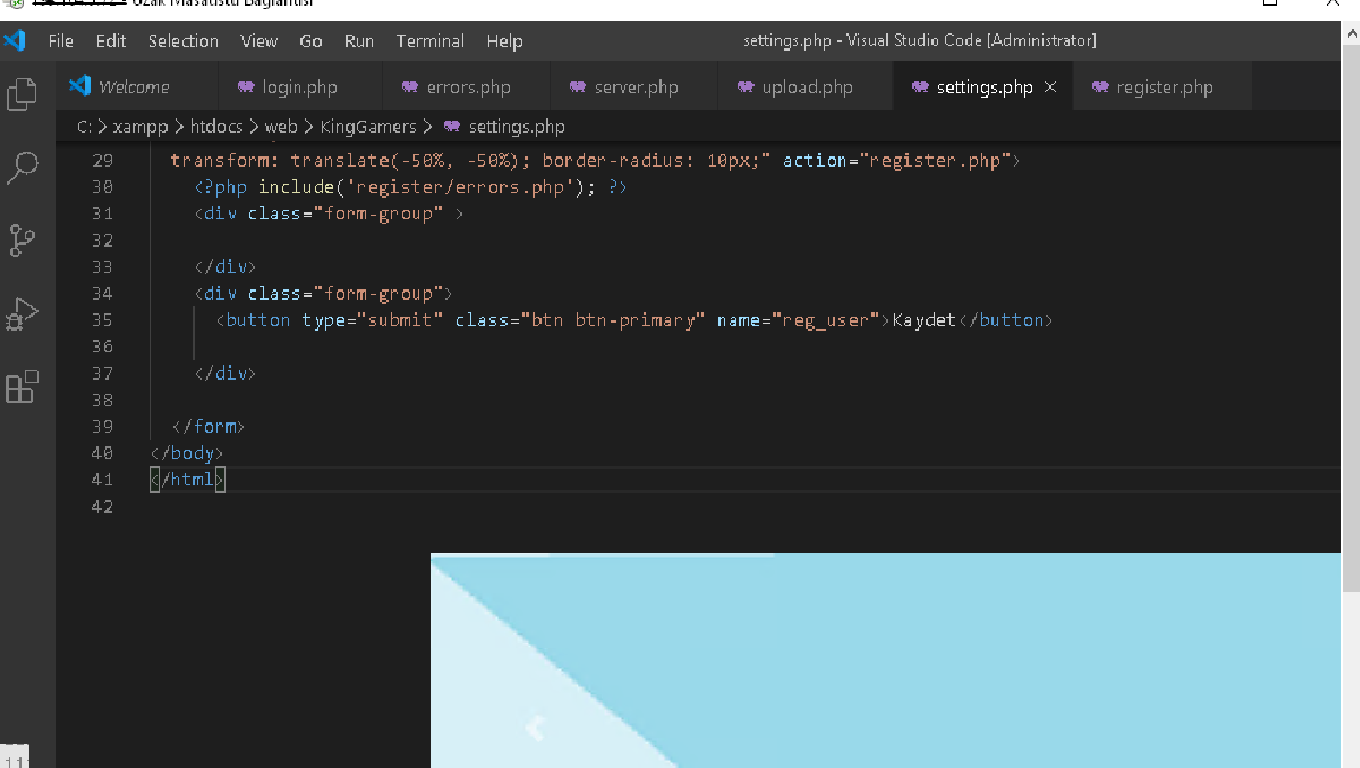Click the C: breadcrumb root
The height and width of the screenshot is (768, 1360).
click(84, 127)
